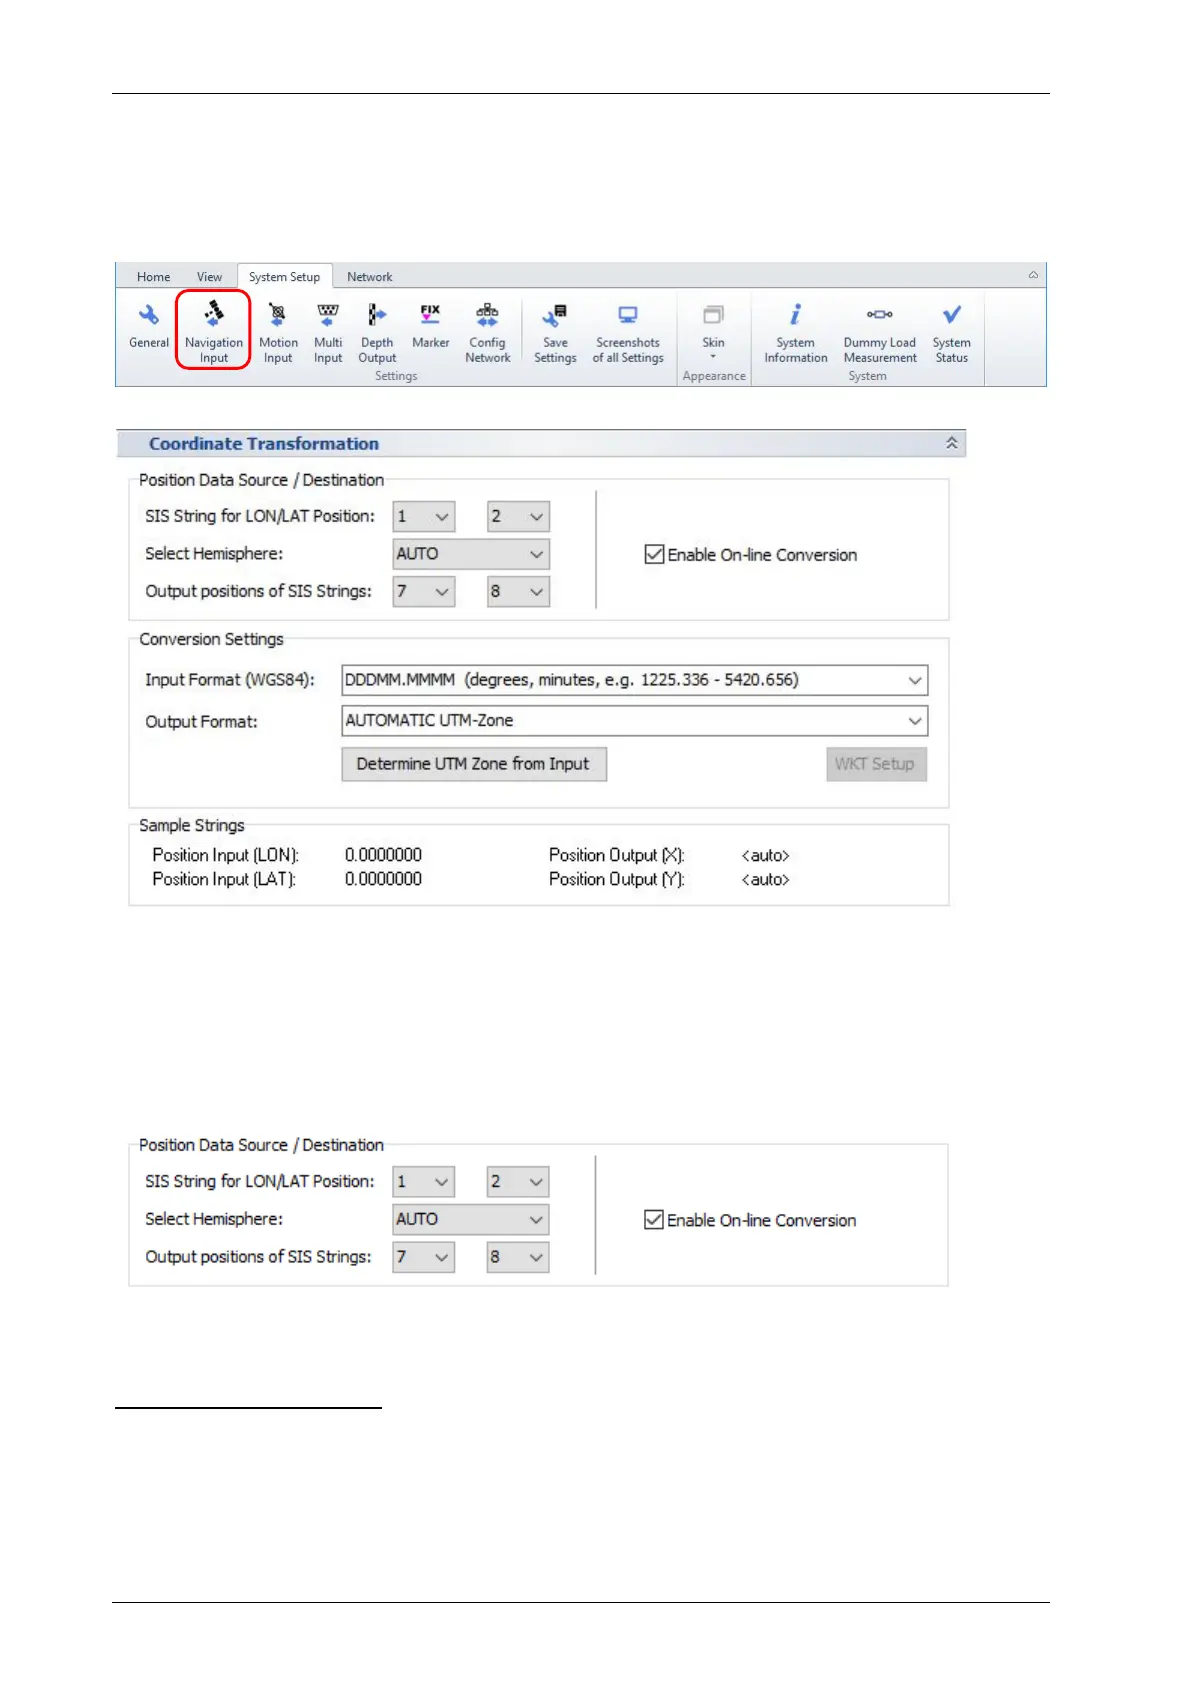Click Position Output (X) auto value
1190x1684 pixels.
click(765, 855)
